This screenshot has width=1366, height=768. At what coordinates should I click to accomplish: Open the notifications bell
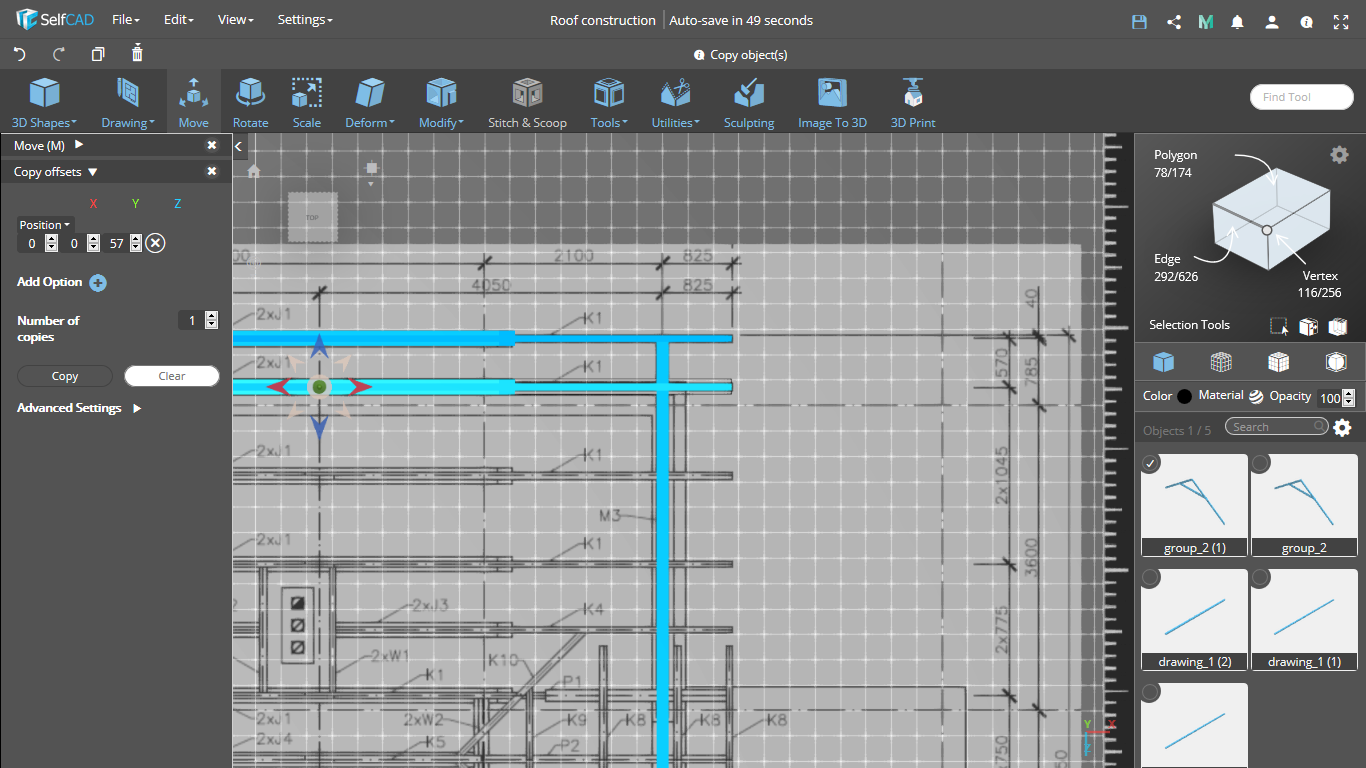1238,21
